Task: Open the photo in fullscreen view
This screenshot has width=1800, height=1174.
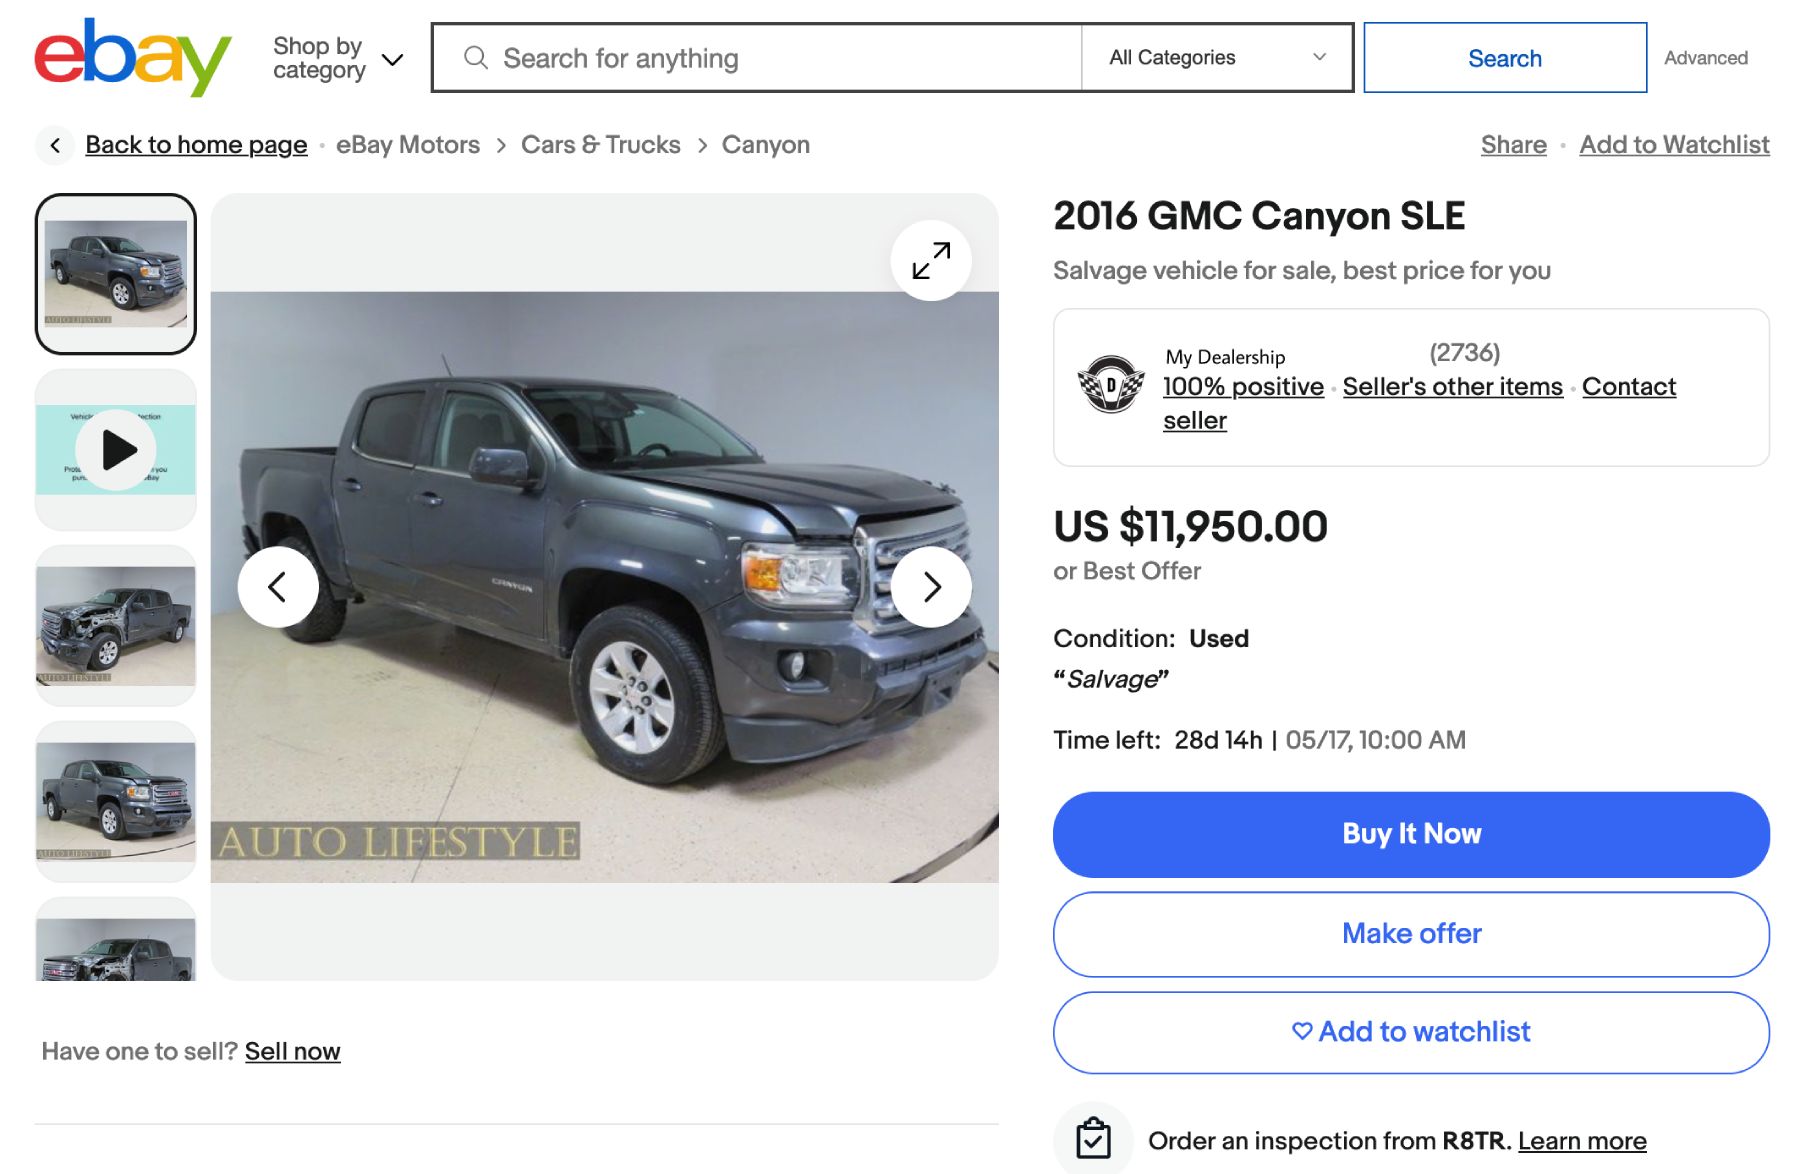Action: (x=929, y=260)
